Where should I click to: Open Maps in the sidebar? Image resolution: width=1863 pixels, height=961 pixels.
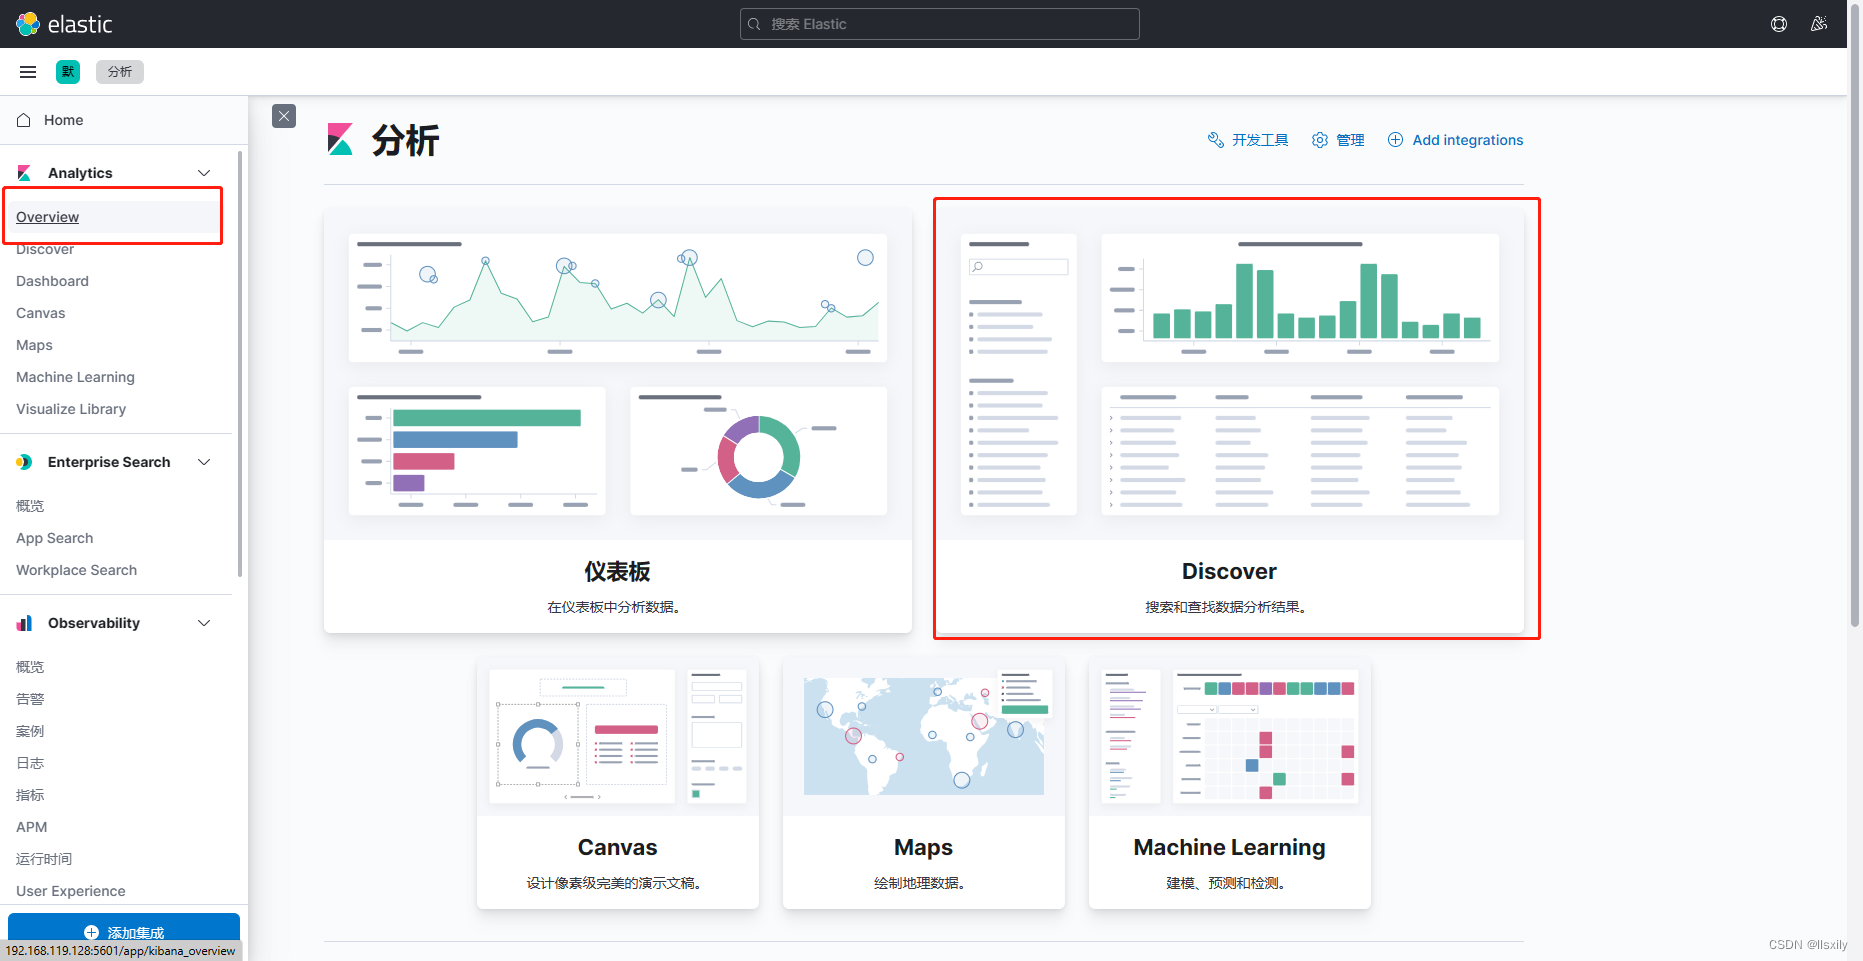point(34,345)
